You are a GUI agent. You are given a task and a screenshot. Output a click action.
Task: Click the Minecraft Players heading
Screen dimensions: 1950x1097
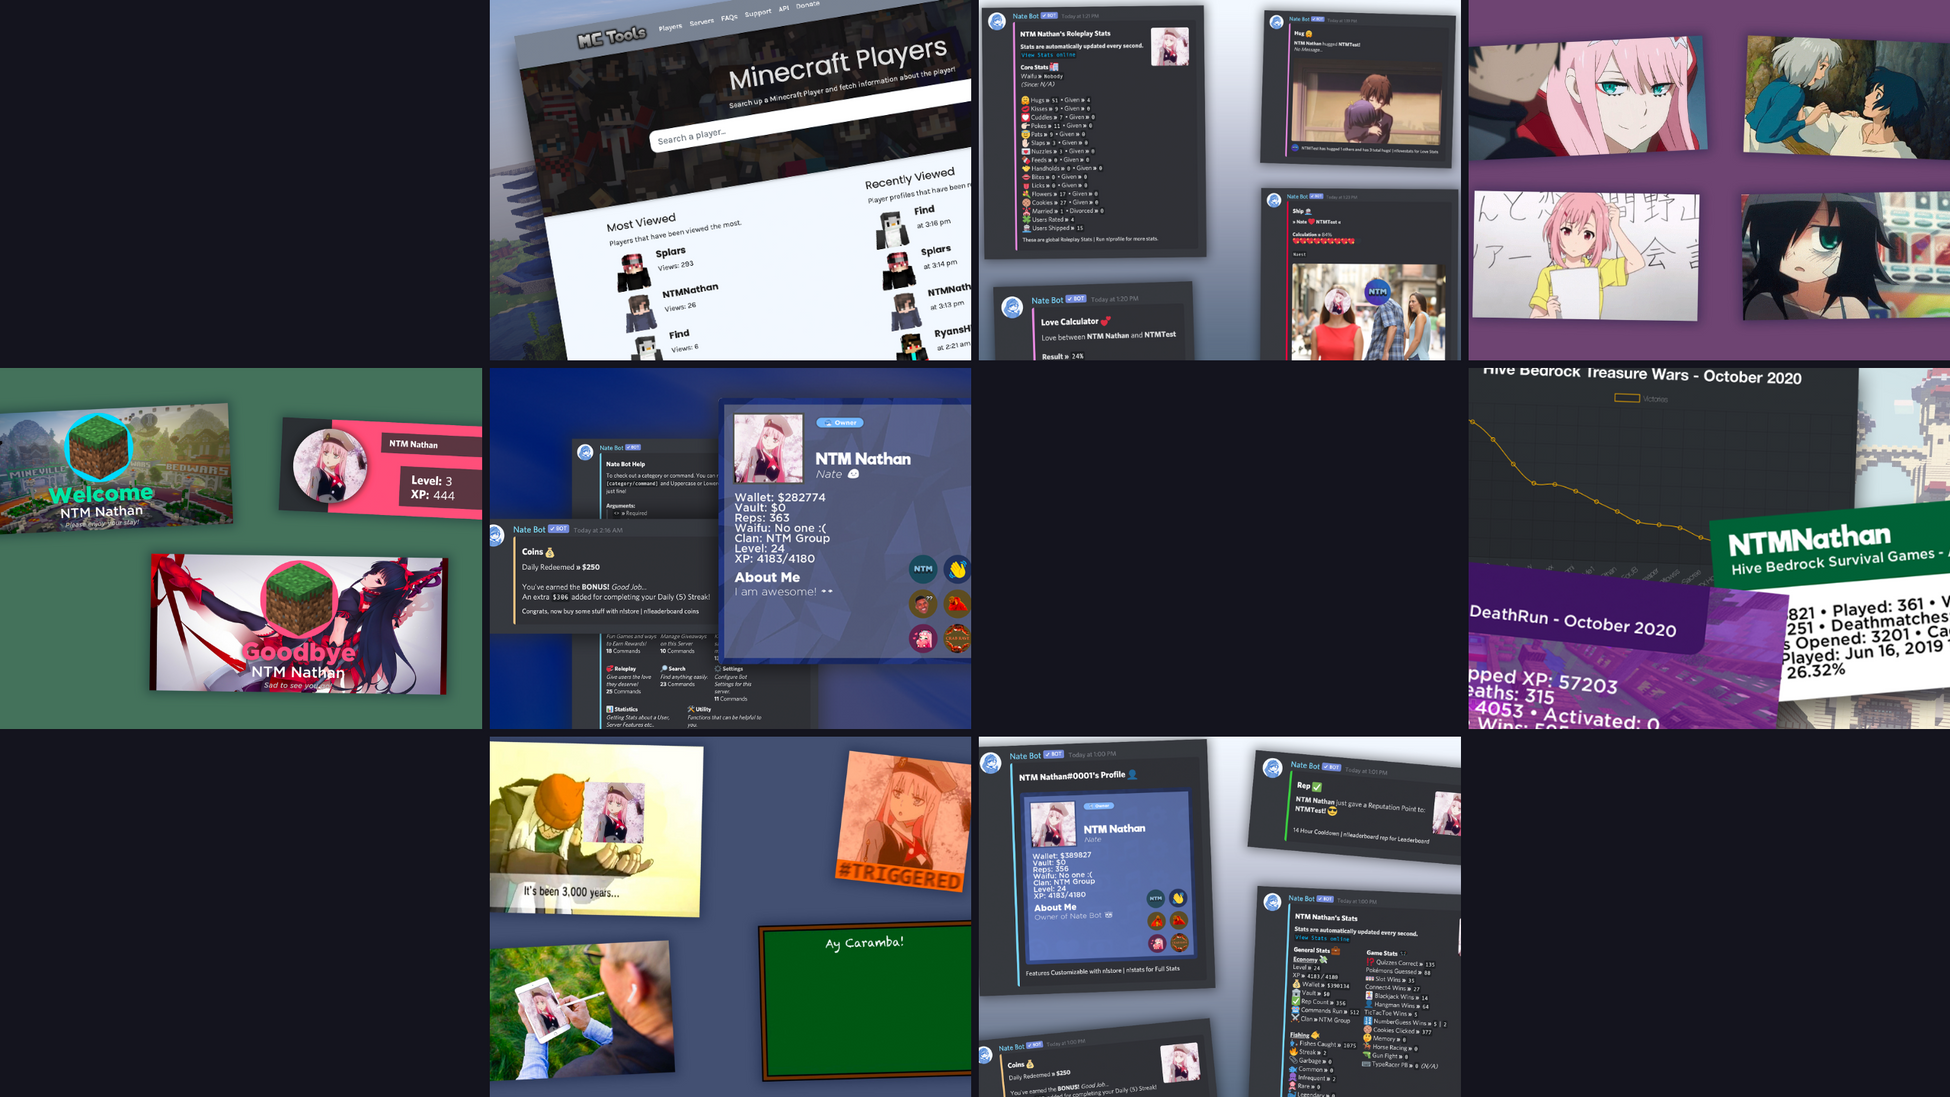click(x=837, y=63)
